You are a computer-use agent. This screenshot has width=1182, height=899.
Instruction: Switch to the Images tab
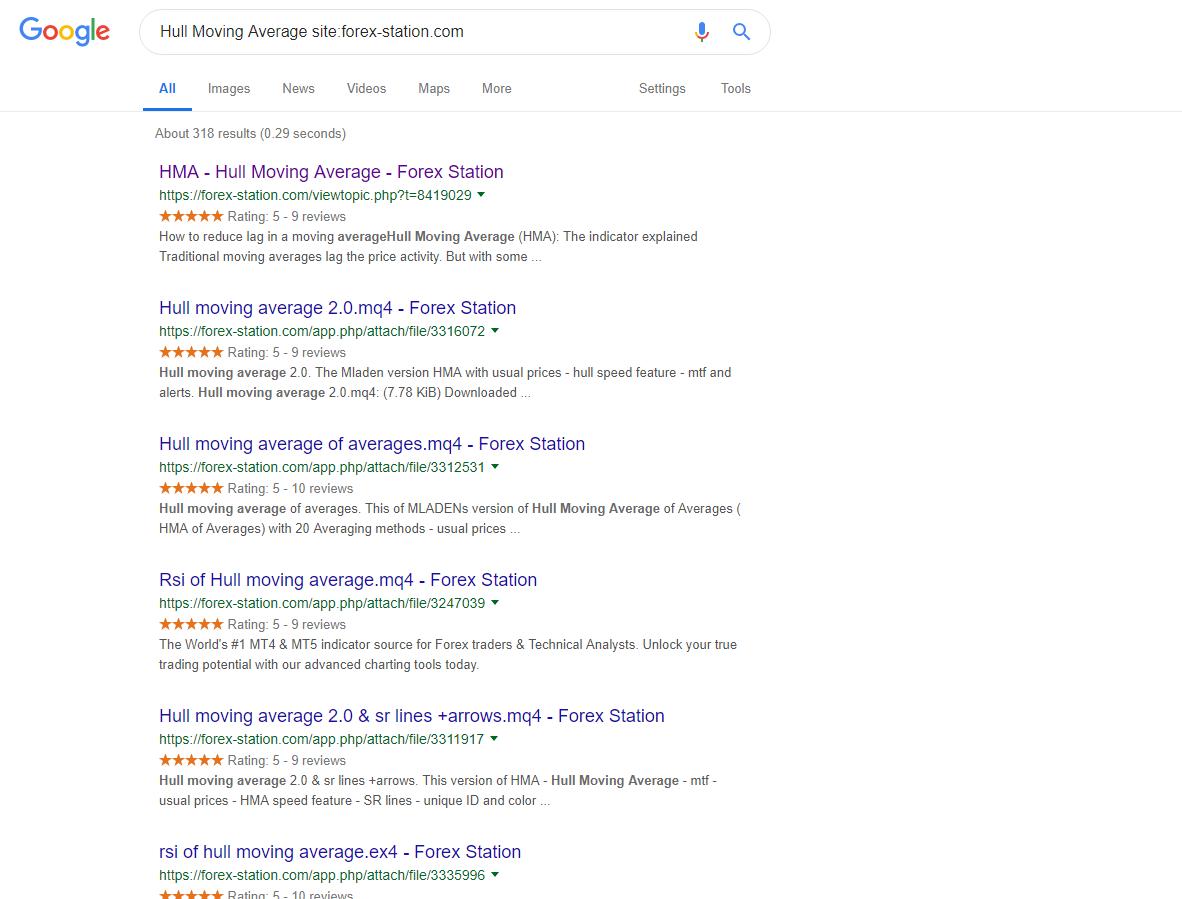tap(229, 88)
